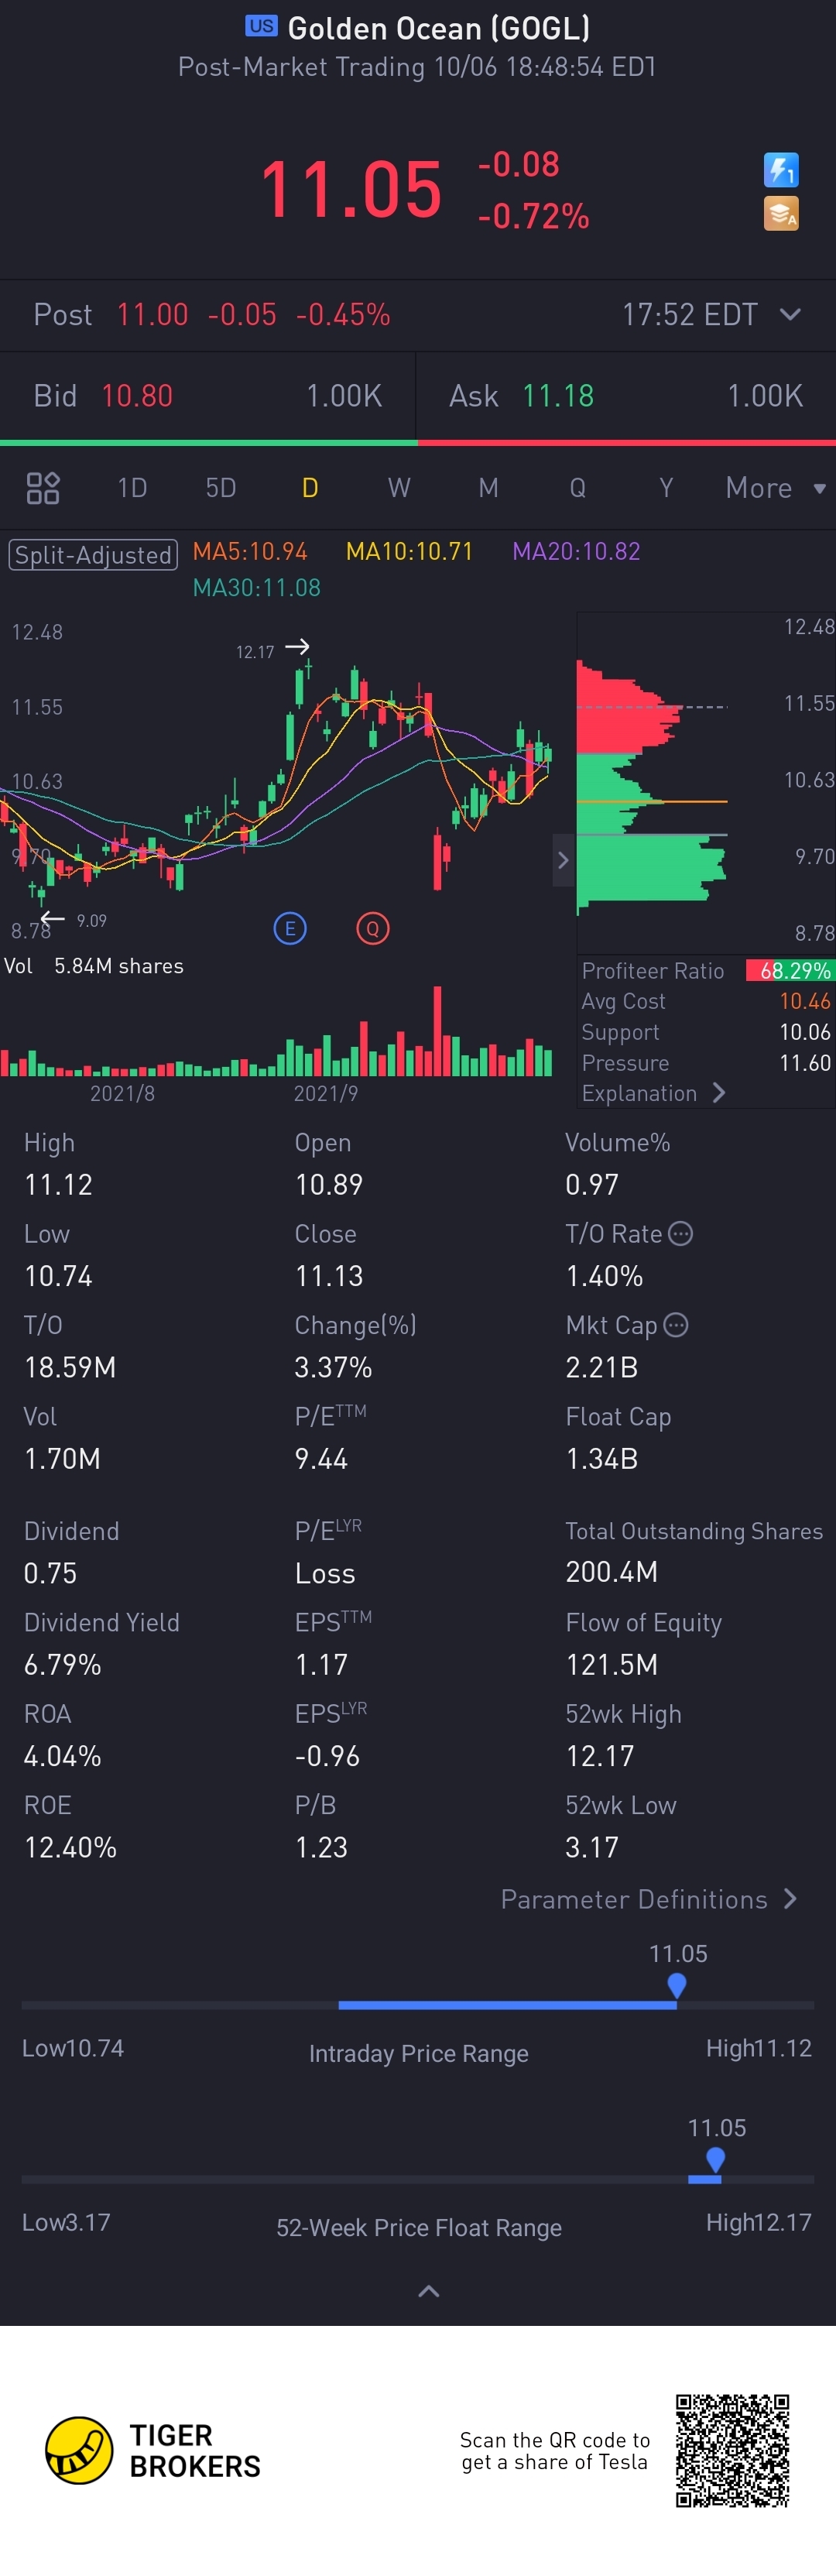The image size is (836, 2576).
Task: Tap the Dividend Yield 6.79% value
Action: [x=62, y=1664]
